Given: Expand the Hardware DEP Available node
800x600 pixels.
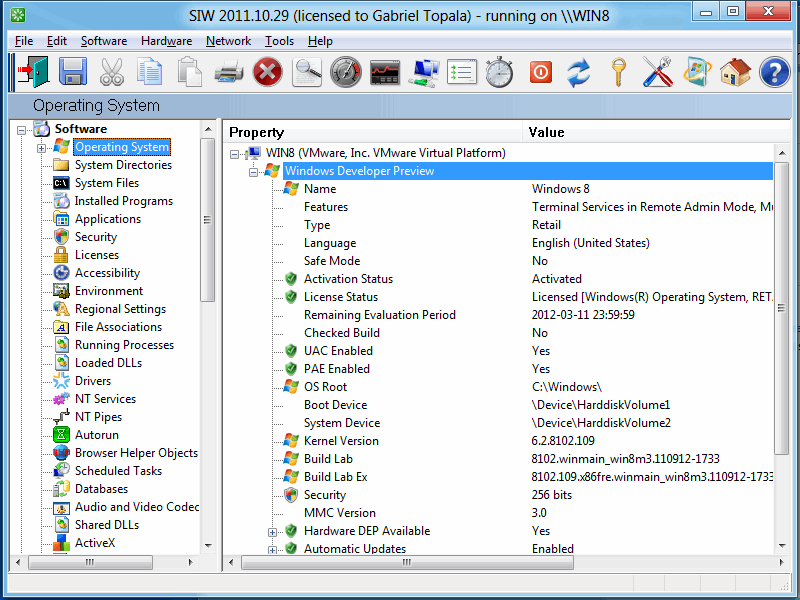Looking at the screenshot, I should 273,531.
